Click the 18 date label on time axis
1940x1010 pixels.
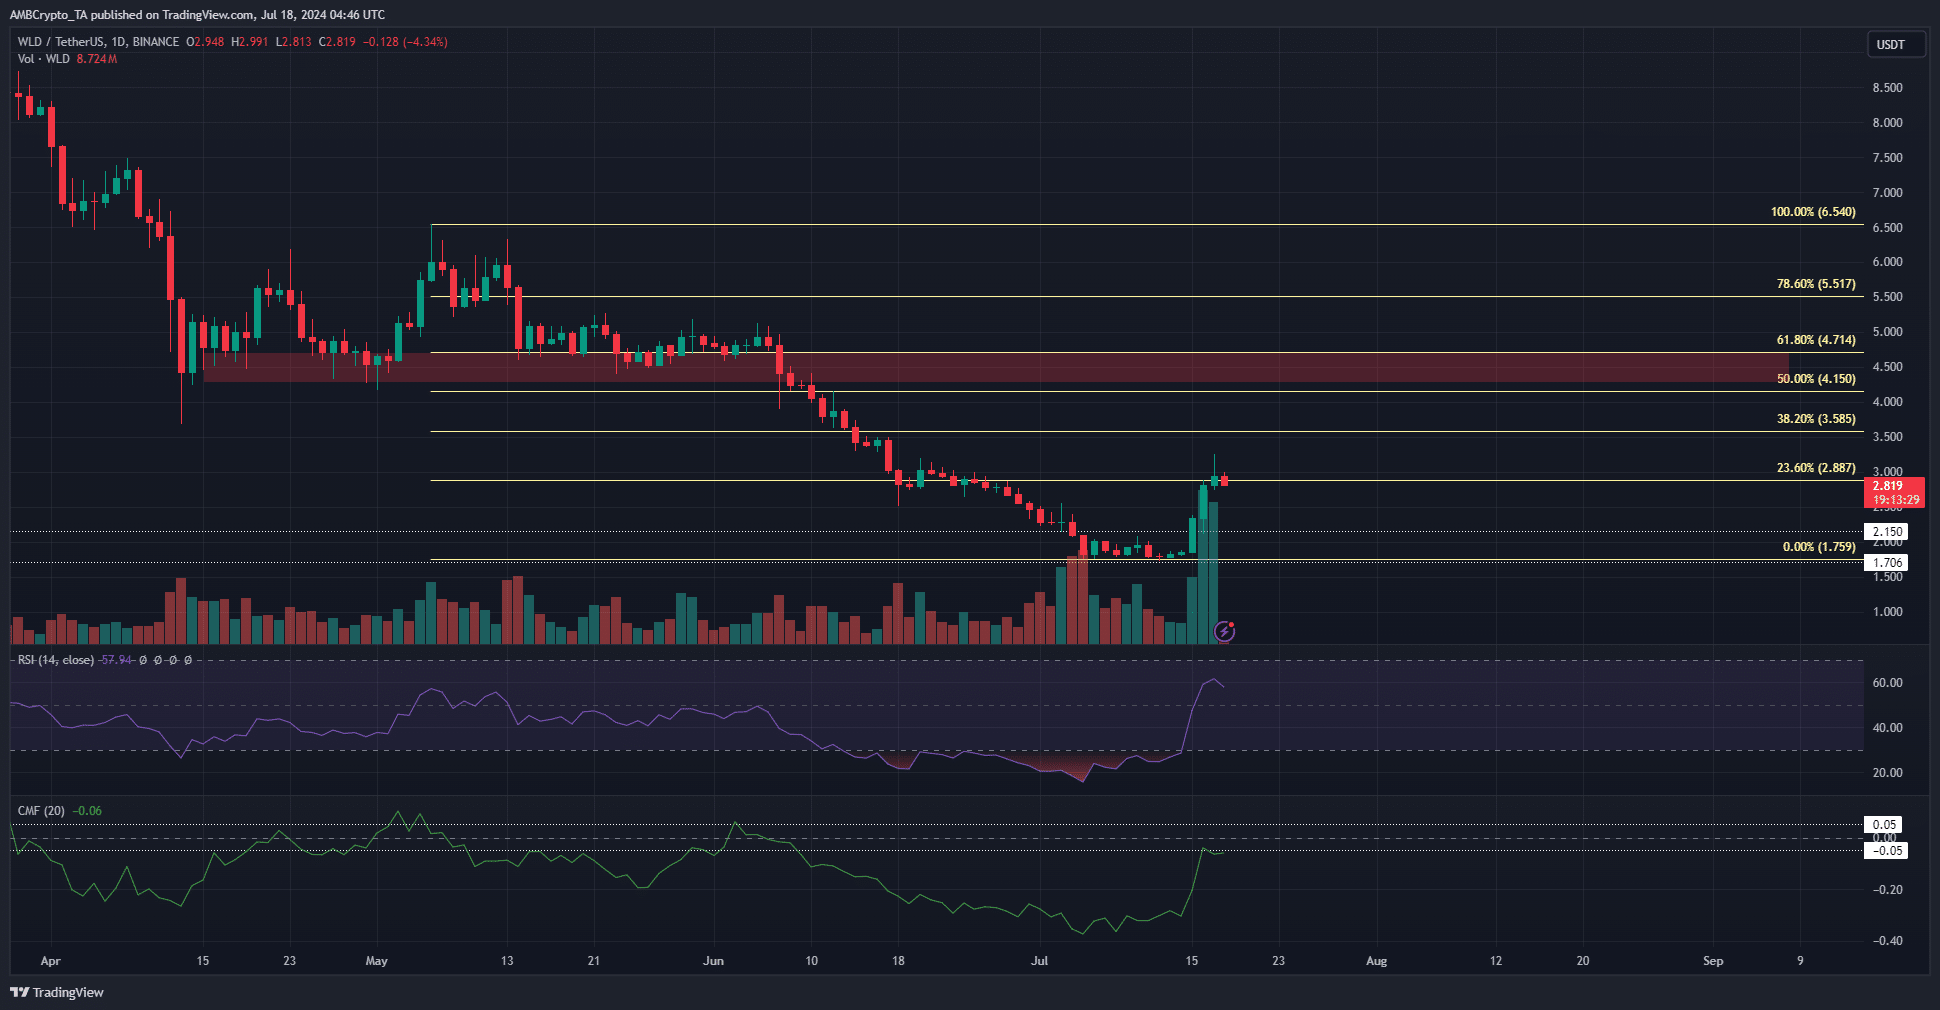click(898, 961)
